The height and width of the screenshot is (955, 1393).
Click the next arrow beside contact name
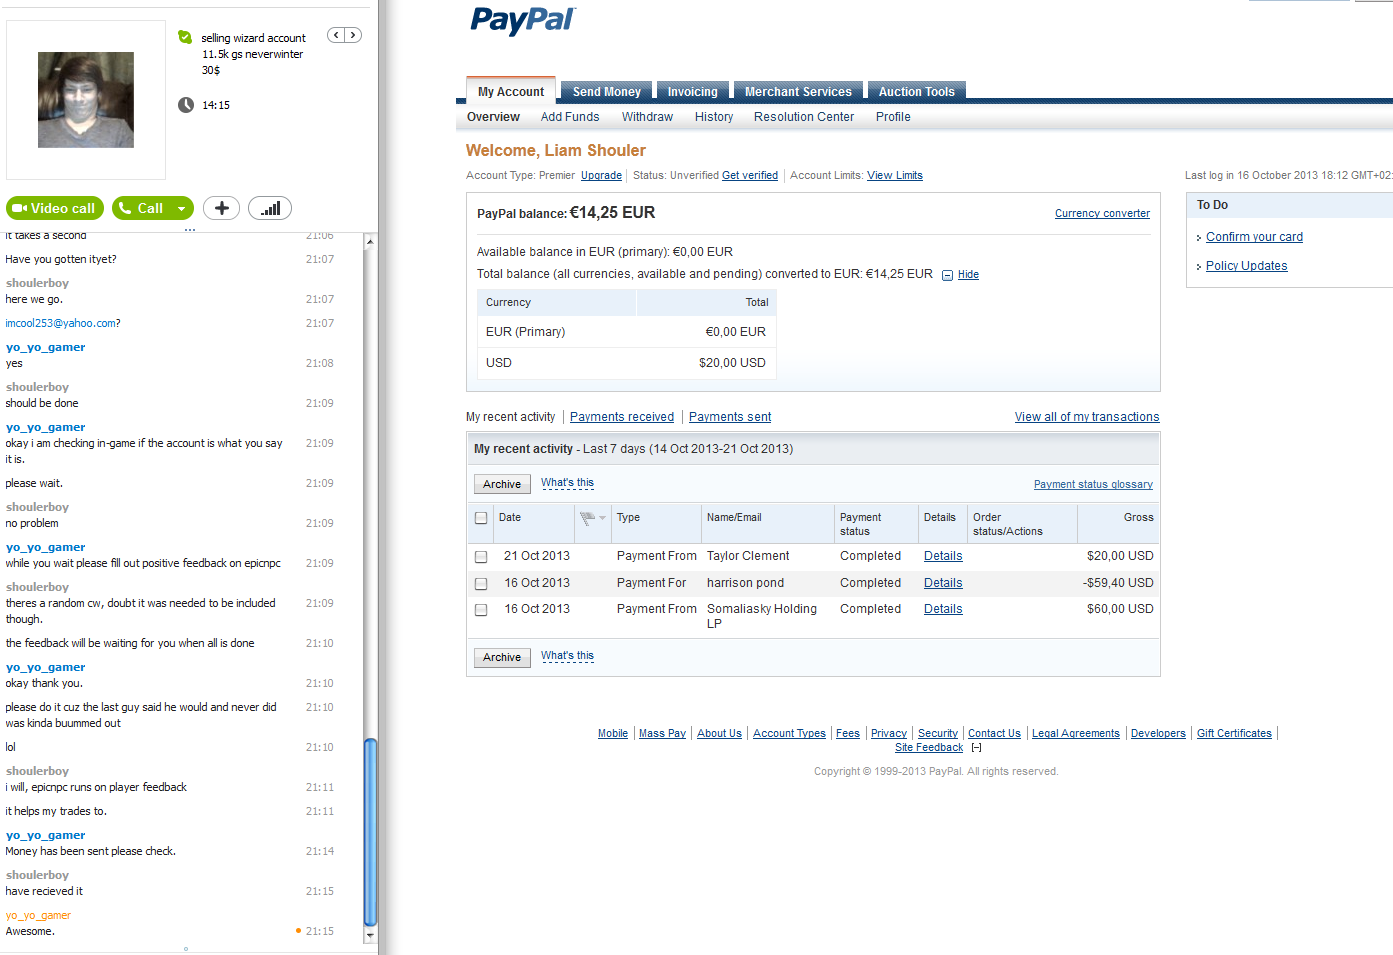point(352,35)
